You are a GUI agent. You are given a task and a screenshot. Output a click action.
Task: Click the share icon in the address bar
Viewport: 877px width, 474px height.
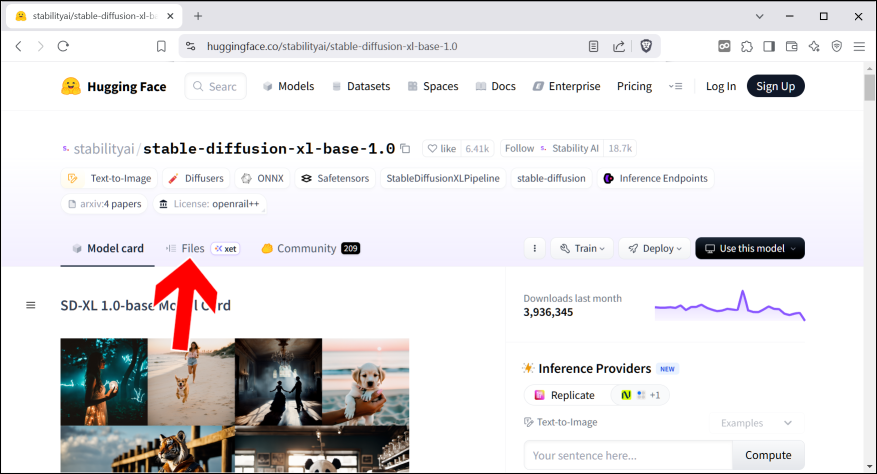click(x=619, y=46)
